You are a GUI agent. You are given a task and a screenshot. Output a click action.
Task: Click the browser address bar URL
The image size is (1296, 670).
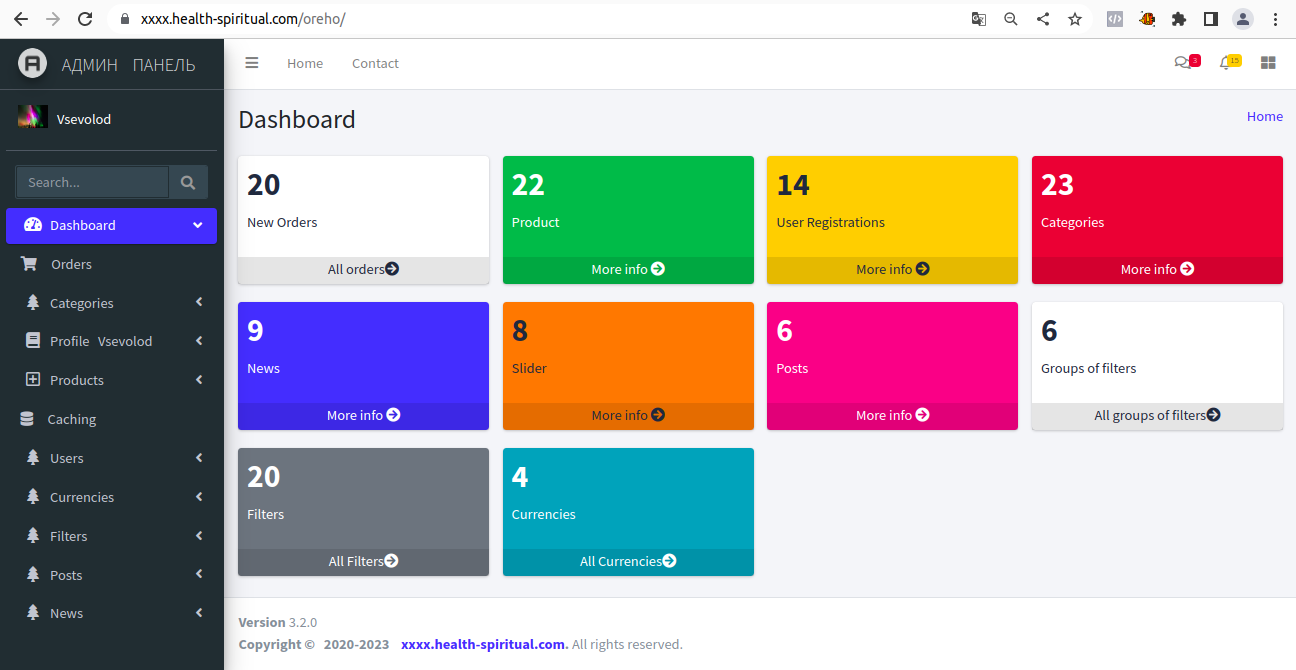[x=243, y=19]
